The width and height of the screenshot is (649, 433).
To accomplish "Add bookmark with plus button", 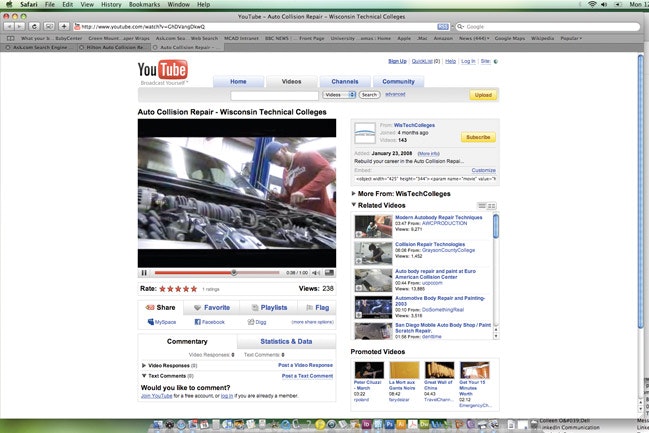I will pos(64,26).
